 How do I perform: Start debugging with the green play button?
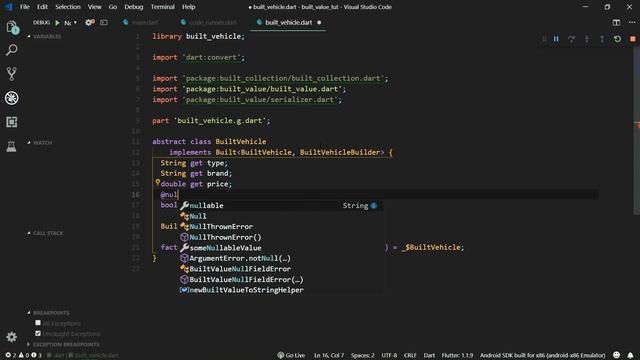pos(58,23)
